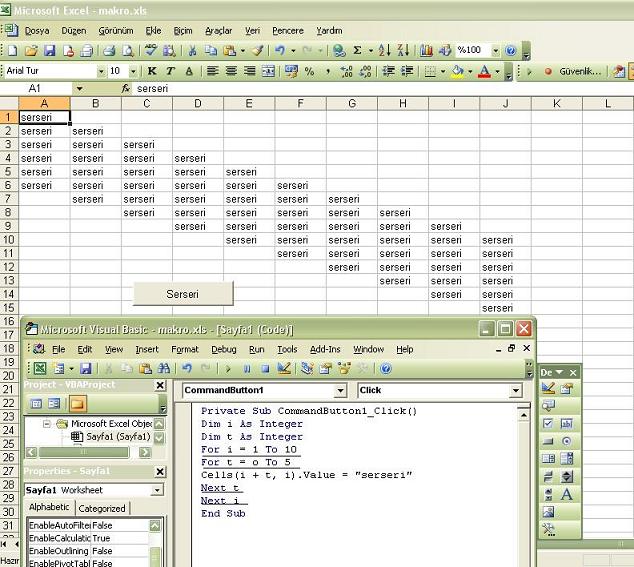Select the Option Button control in the toolbox
This screenshot has height=567, width=634.
click(x=566, y=441)
